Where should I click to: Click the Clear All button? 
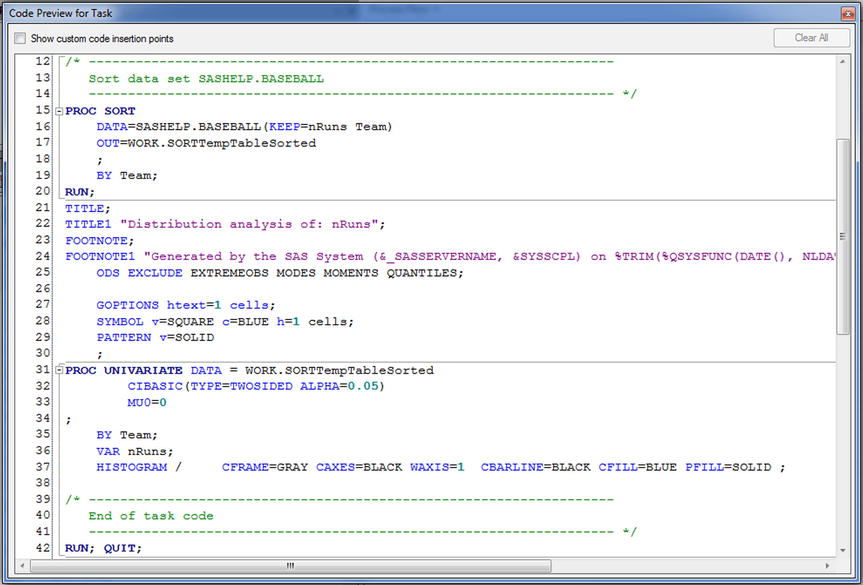point(810,36)
